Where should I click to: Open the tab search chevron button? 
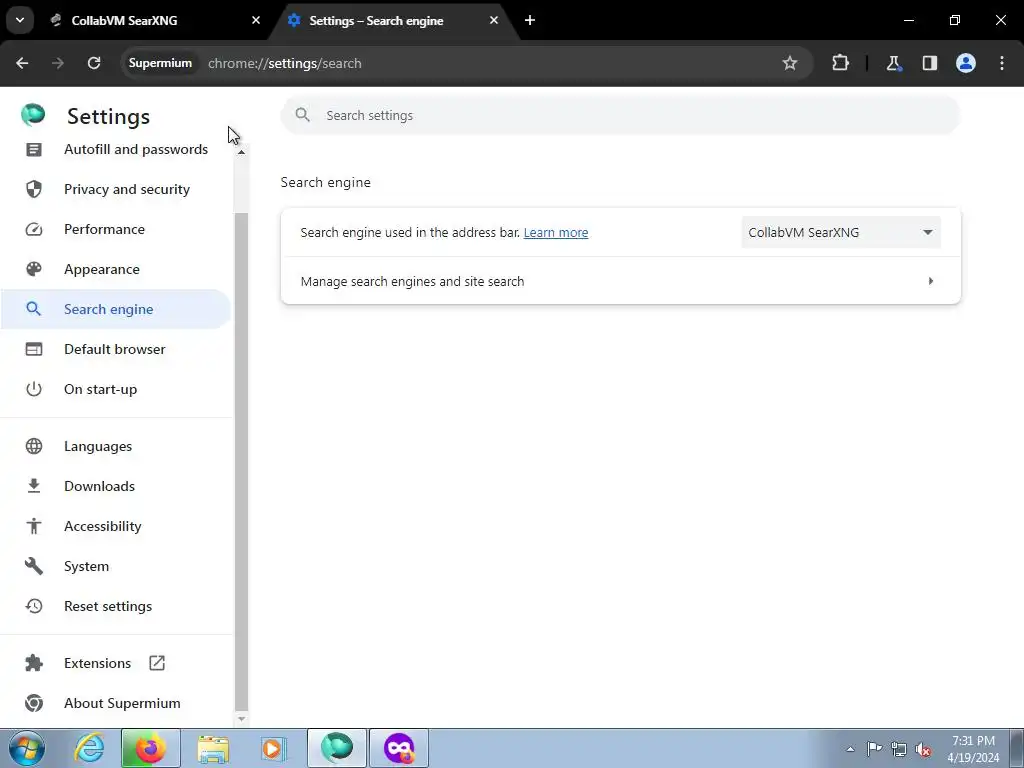point(20,20)
